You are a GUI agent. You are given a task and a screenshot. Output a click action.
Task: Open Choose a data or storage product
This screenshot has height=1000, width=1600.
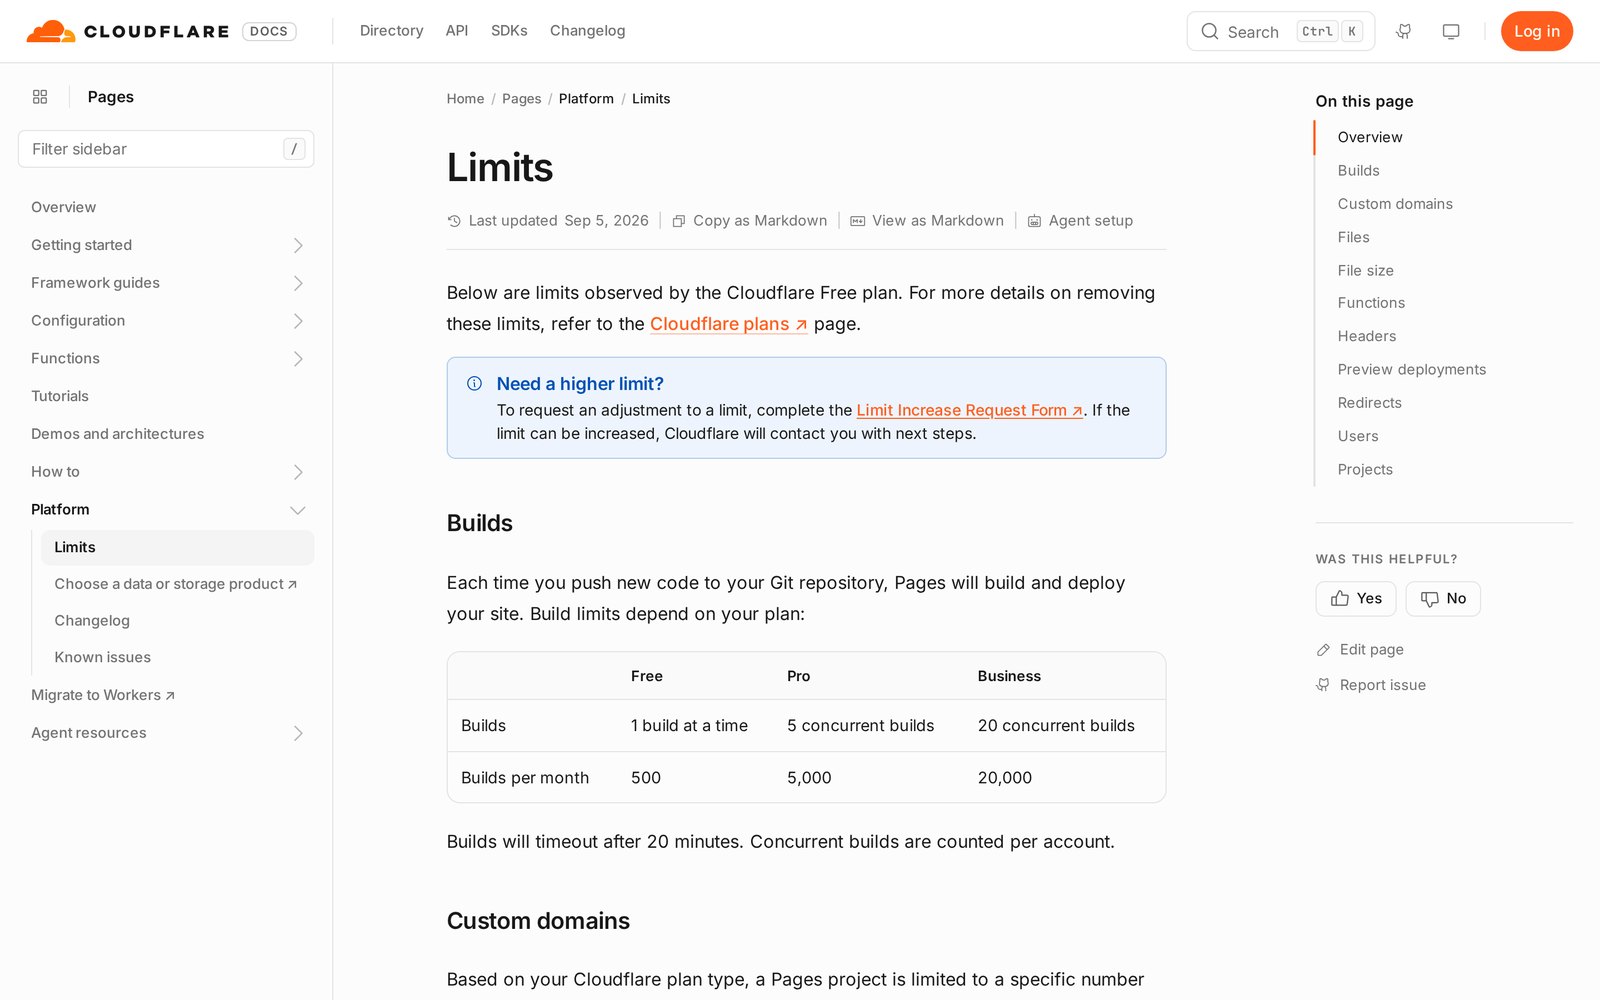pyautogui.click(x=176, y=584)
